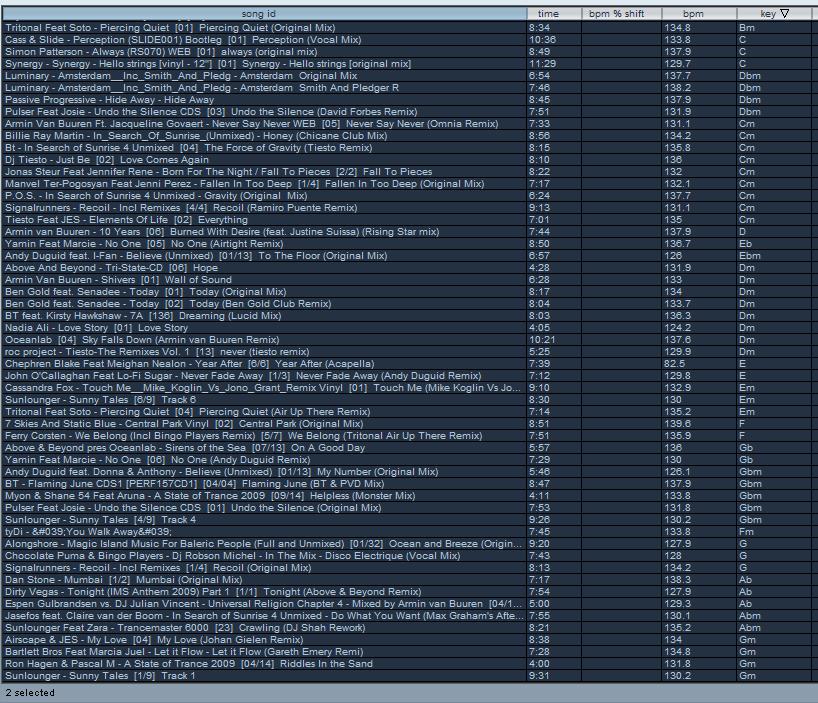Select Armin van Buuren 'Burned With Desire' row
This screenshot has width=818, height=703.
407,232
